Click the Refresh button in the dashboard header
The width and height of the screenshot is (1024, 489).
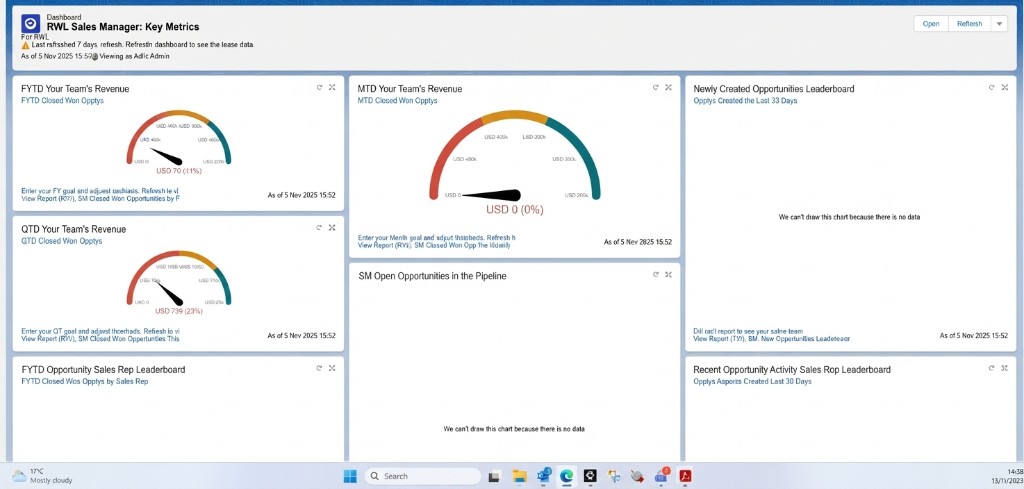(969, 24)
